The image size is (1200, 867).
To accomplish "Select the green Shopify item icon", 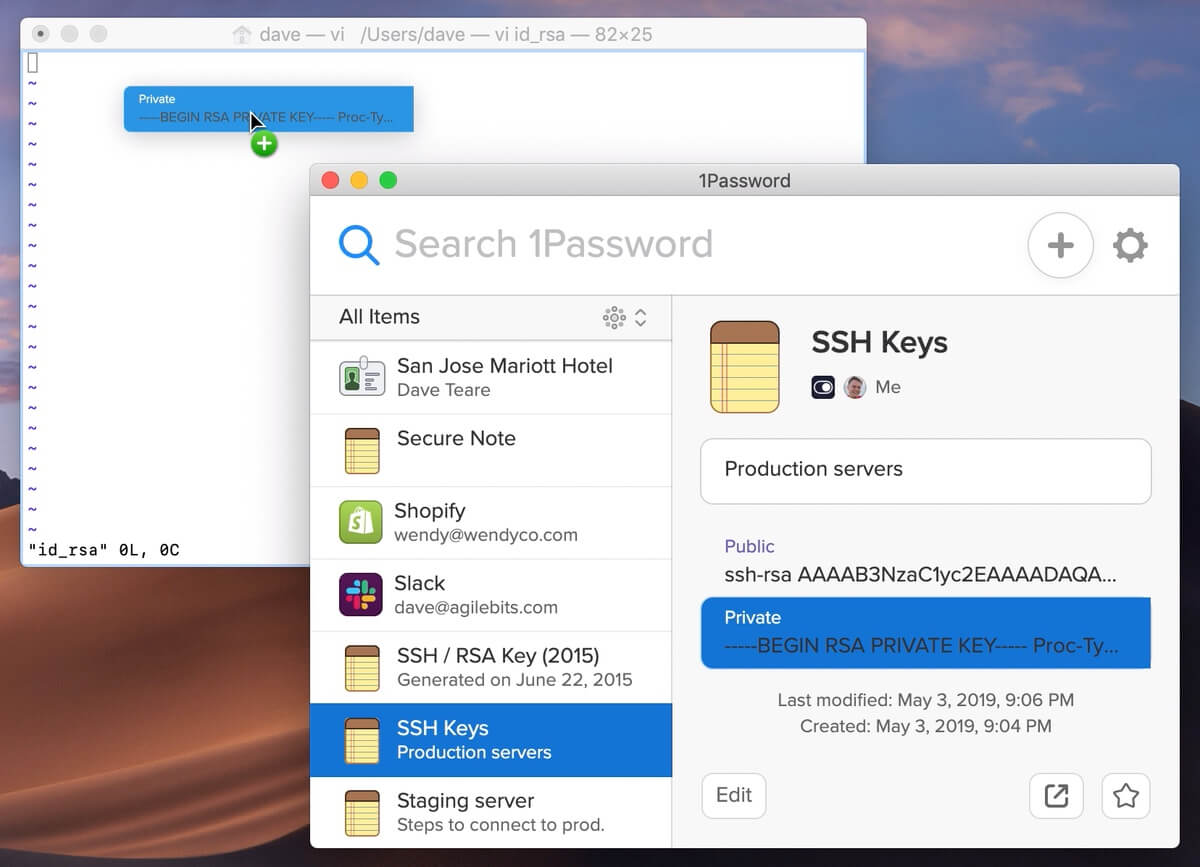I will pos(361,522).
